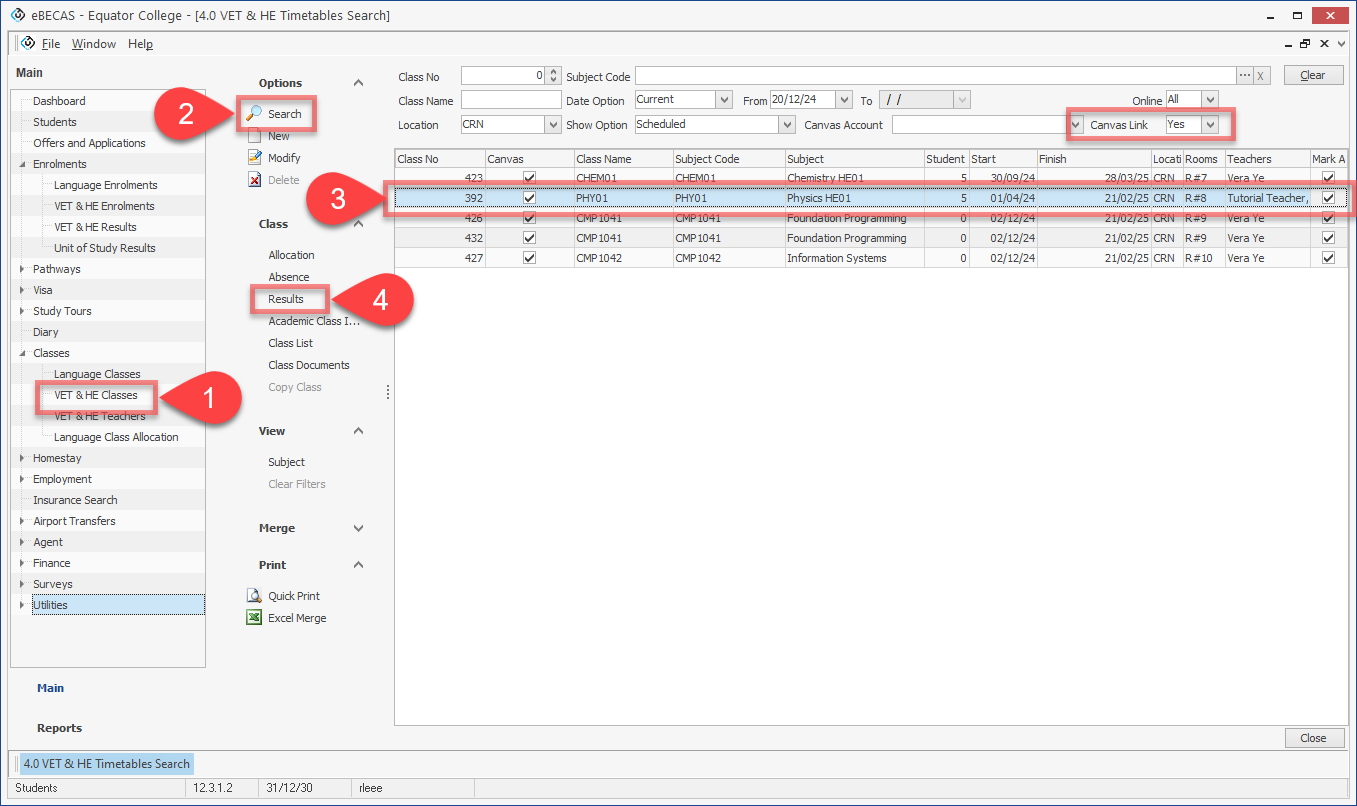Click the Subject Code browse ellipsis button

pyautogui.click(x=1245, y=76)
